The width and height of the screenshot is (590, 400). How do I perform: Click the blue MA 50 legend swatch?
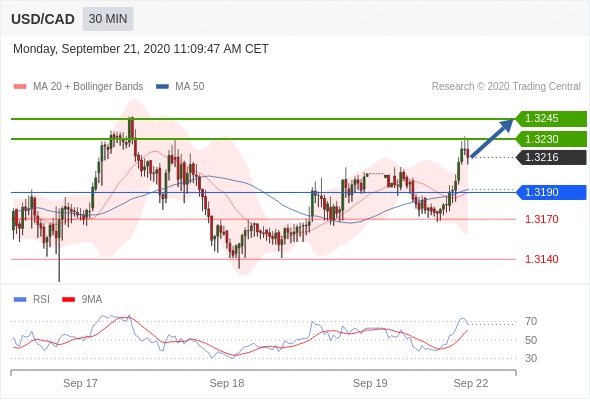(162, 87)
